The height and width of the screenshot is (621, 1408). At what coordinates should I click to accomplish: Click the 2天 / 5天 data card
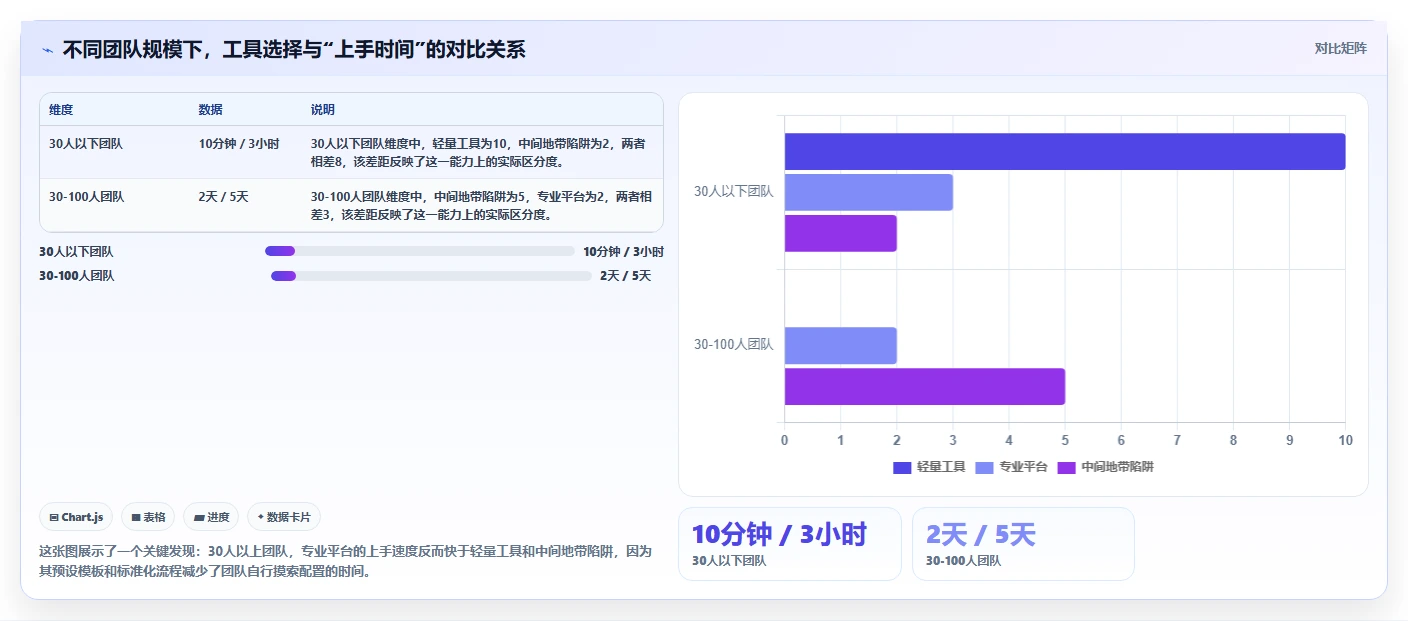1023,544
